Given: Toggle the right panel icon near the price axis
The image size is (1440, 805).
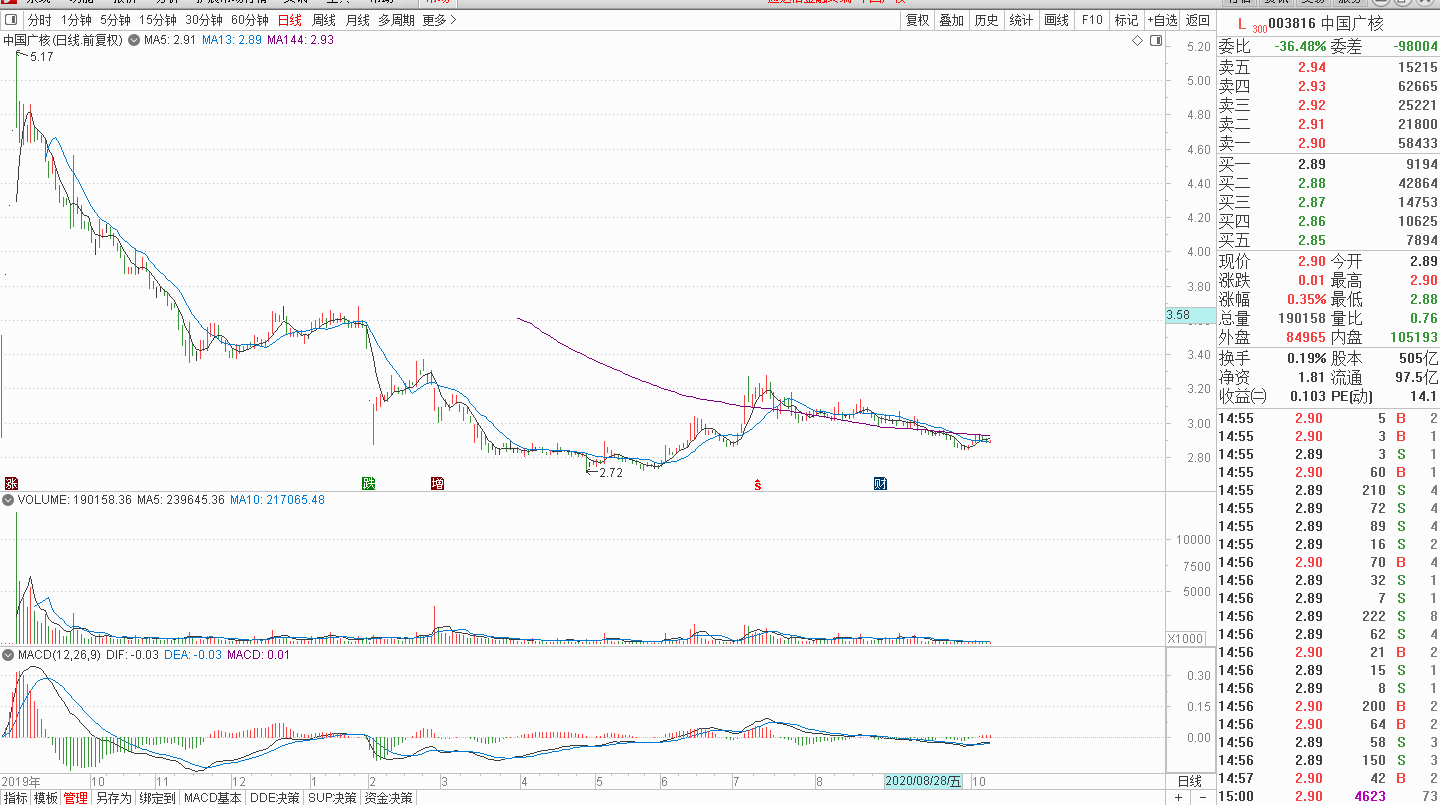Looking at the screenshot, I should [x=1156, y=41].
